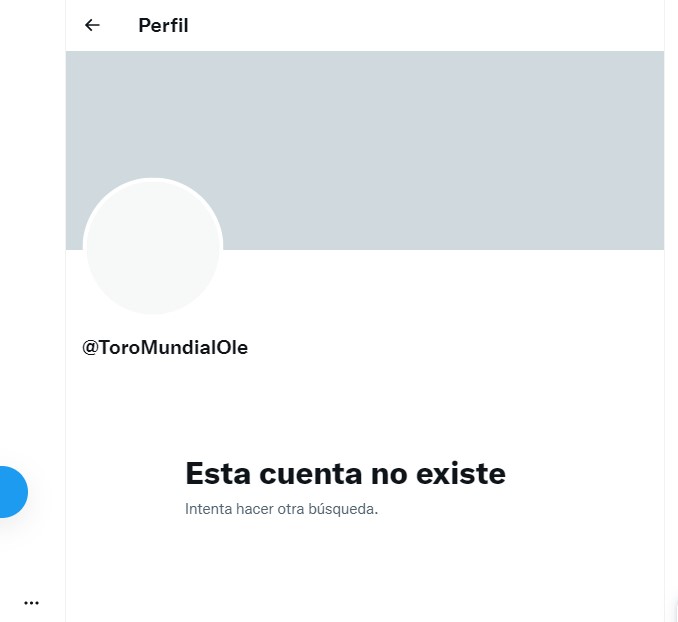The image size is (678, 622).
Task: Click the top-right corner of the gray banner
Action: [x=650, y=62]
